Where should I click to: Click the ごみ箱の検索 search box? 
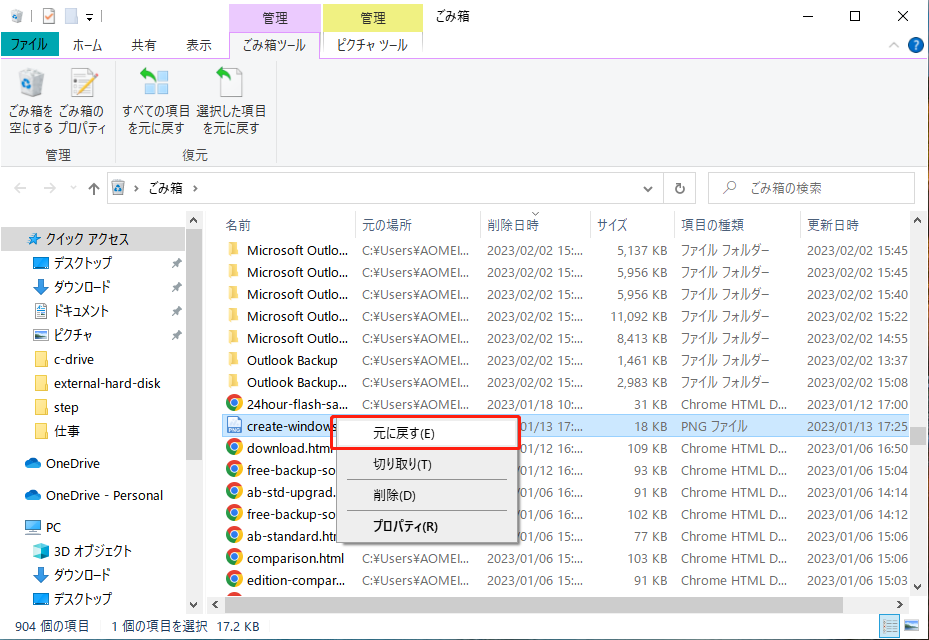click(x=811, y=188)
